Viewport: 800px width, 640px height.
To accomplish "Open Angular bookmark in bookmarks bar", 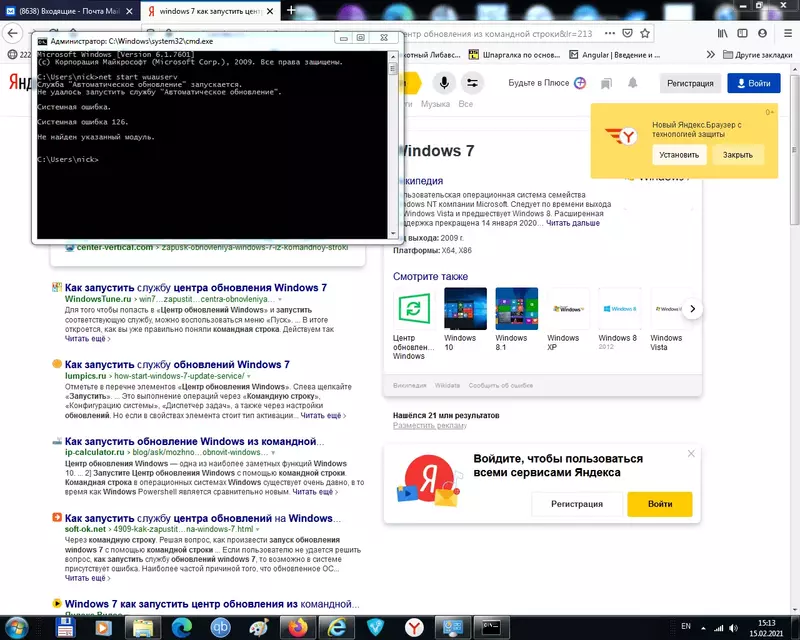I will 615,55.
